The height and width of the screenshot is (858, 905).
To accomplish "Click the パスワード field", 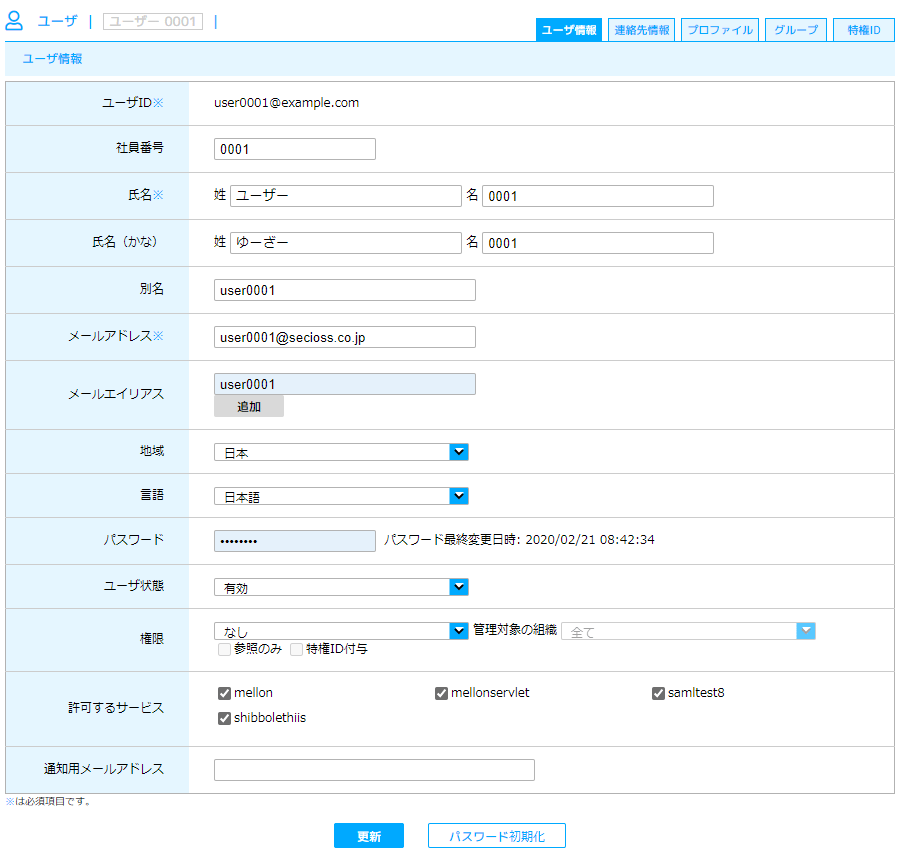I will [294, 541].
